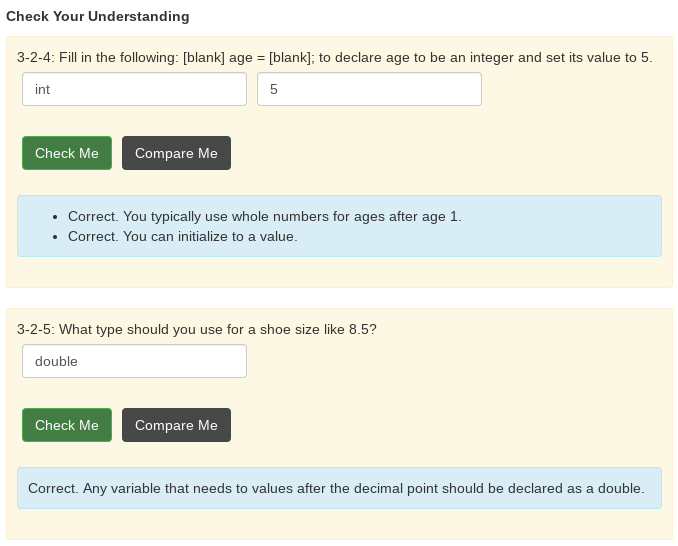Click the first "[blank]" in the question prompt
678x546 pixels.
click(x=204, y=57)
